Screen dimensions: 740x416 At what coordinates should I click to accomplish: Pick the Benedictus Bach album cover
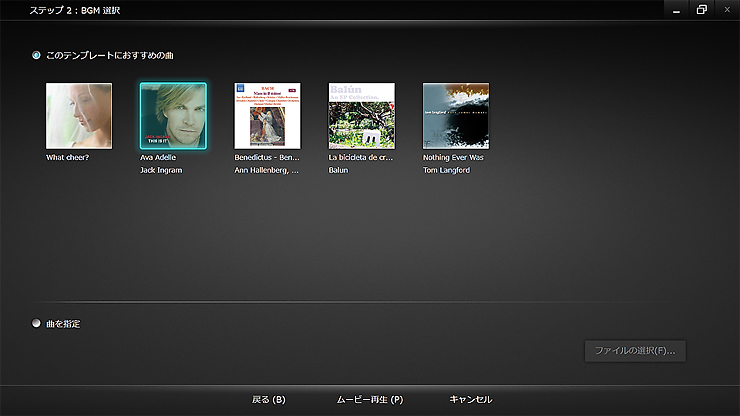click(x=267, y=116)
